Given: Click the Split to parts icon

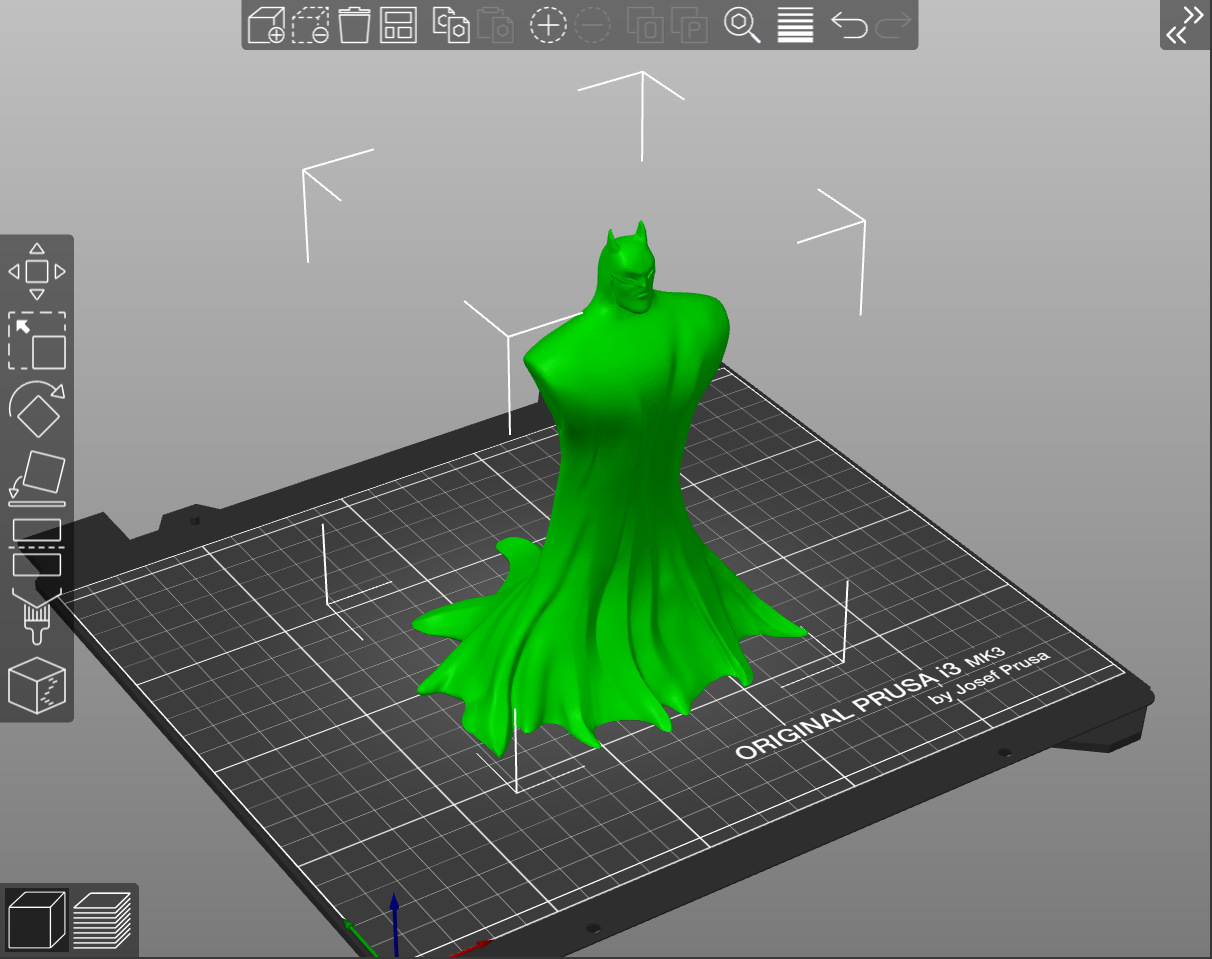Looking at the screenshot, I should pyautogui.click(x=689, y=25).
